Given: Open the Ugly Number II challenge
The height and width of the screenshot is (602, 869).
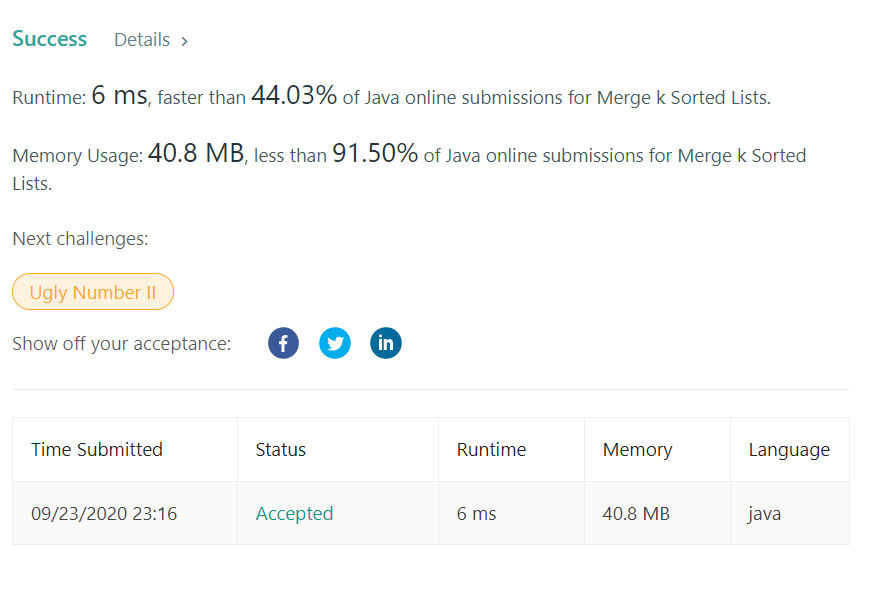Looking at the screenshot, I should tap(92, 291).
